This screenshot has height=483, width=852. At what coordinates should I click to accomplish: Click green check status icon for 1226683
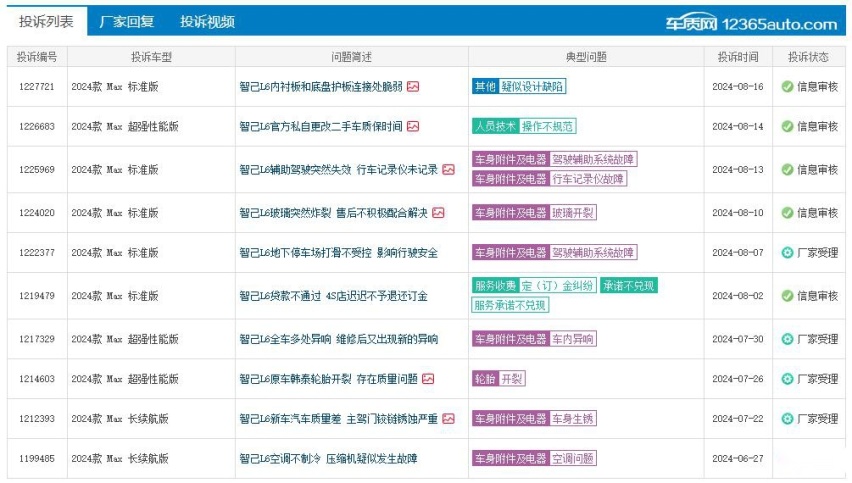pos(787,126)
